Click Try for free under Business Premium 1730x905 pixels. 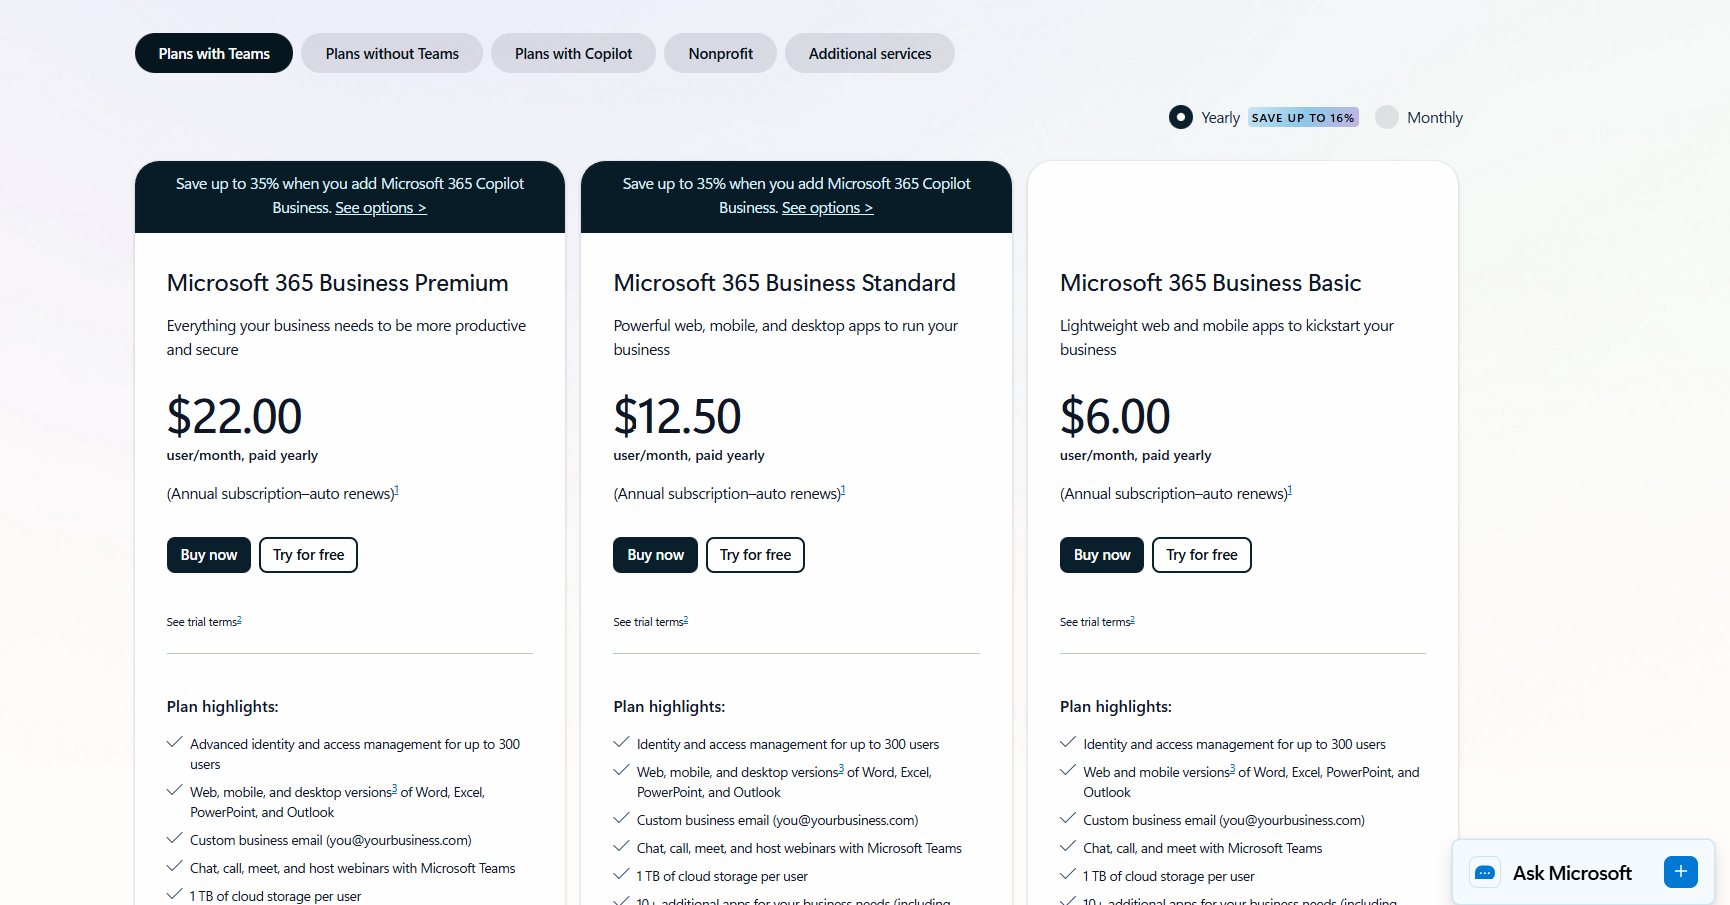pyautogui.click(x=308, y=554)
